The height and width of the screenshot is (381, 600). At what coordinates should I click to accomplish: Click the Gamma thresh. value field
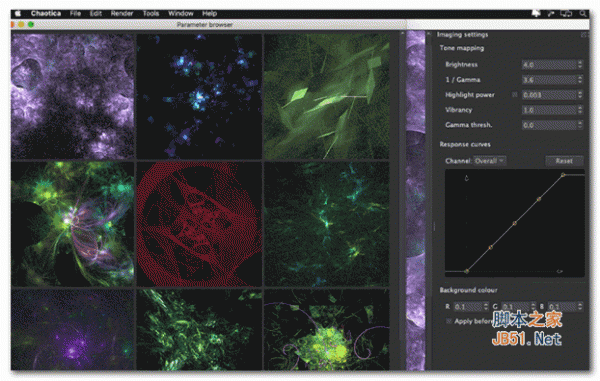coord(549,125)
